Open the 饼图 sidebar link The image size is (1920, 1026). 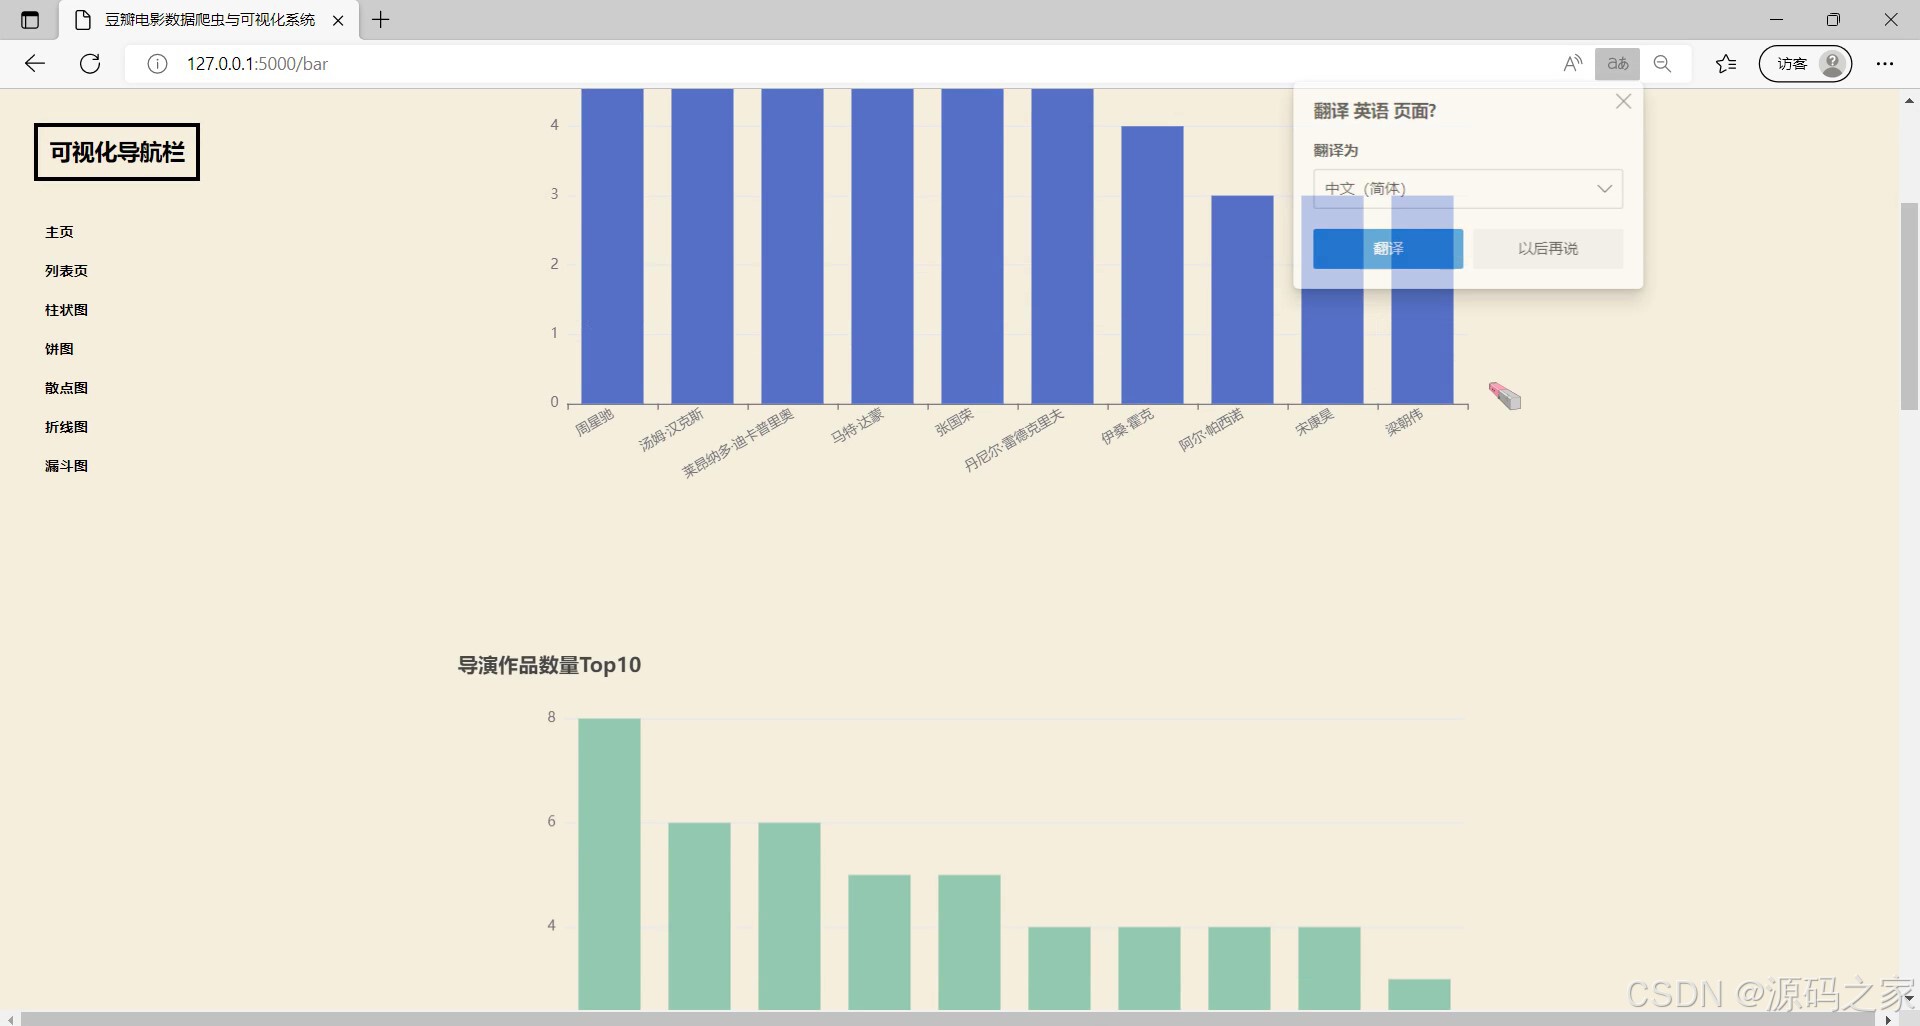coord(59,349)
